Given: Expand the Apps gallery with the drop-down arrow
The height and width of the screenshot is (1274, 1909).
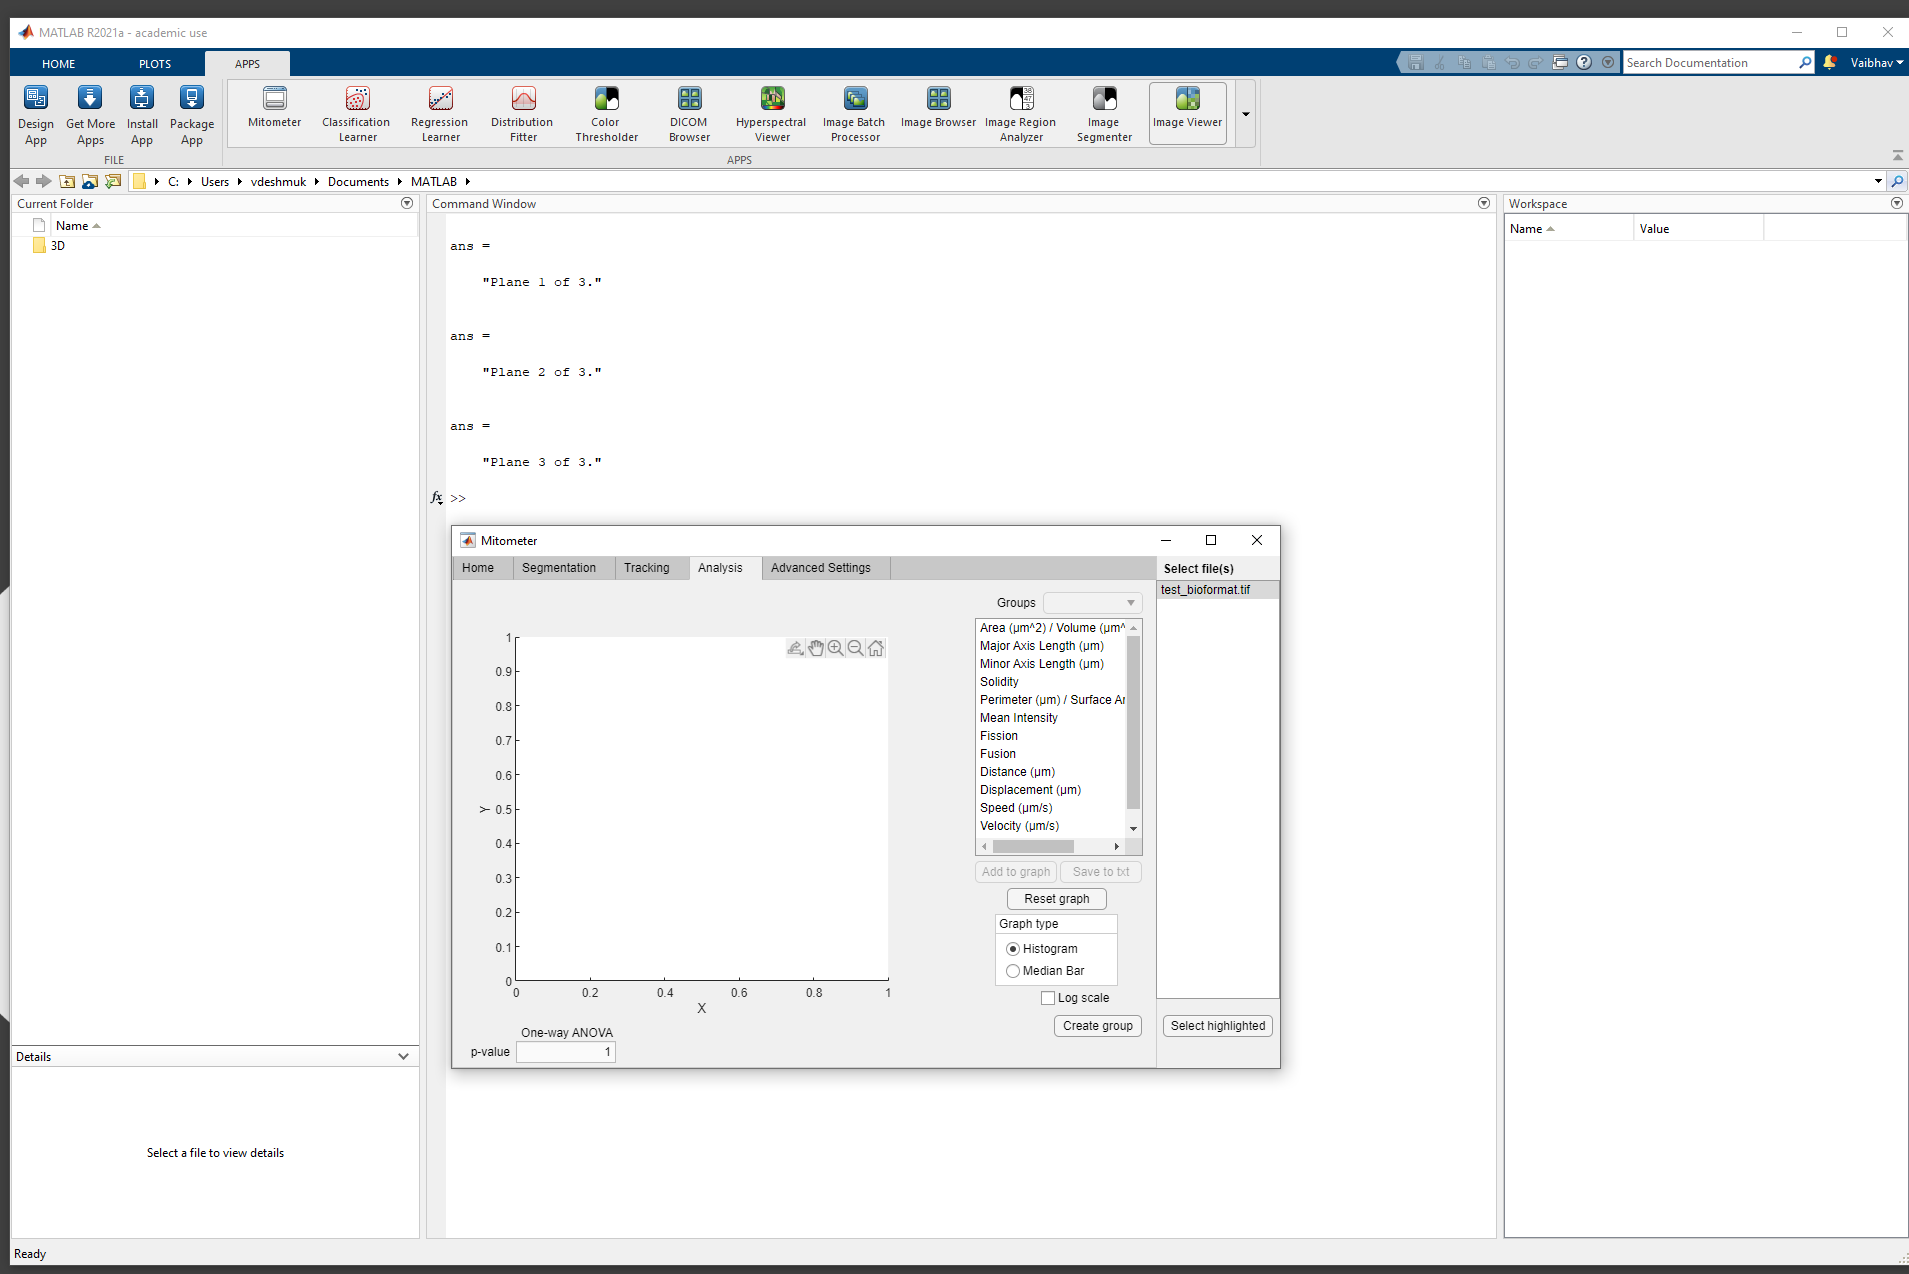Looking at the screenshot, I should (1245, 113).
